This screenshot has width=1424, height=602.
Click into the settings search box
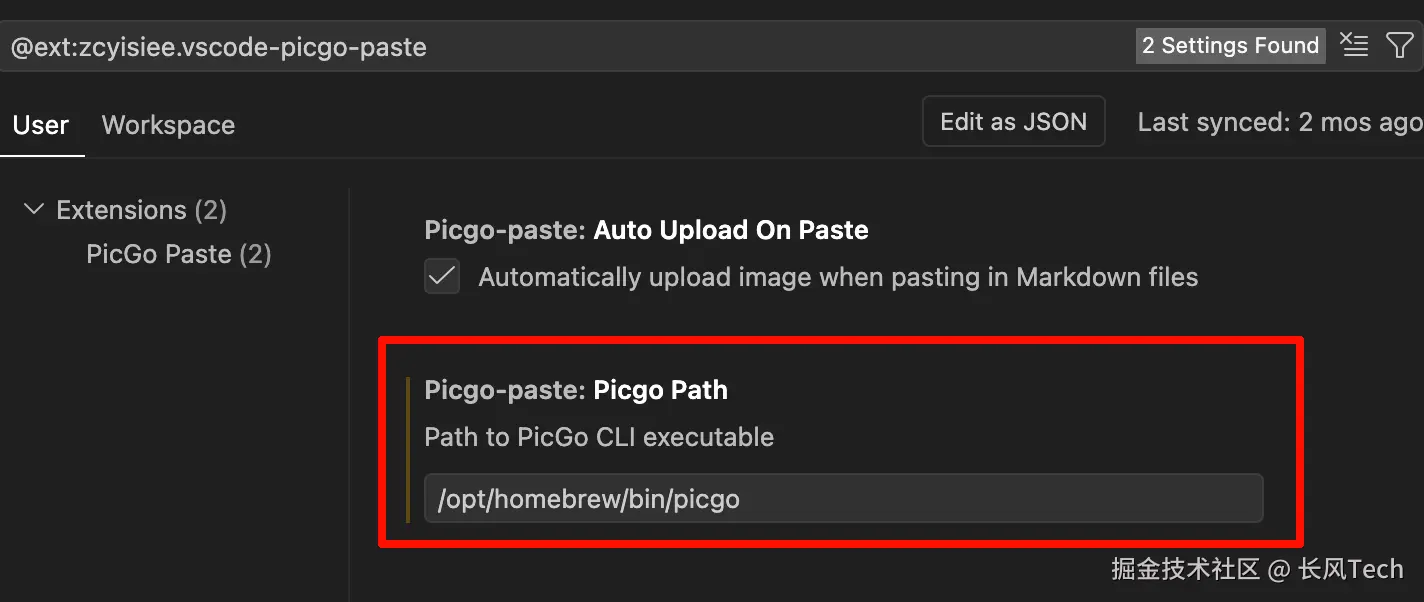560,46
